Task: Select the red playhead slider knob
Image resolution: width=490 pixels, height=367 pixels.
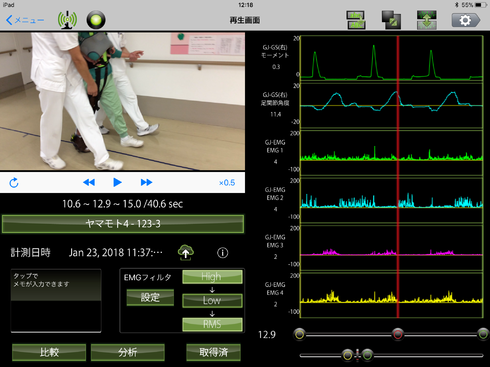Action: pyautogui.click(x=397, y=334)
